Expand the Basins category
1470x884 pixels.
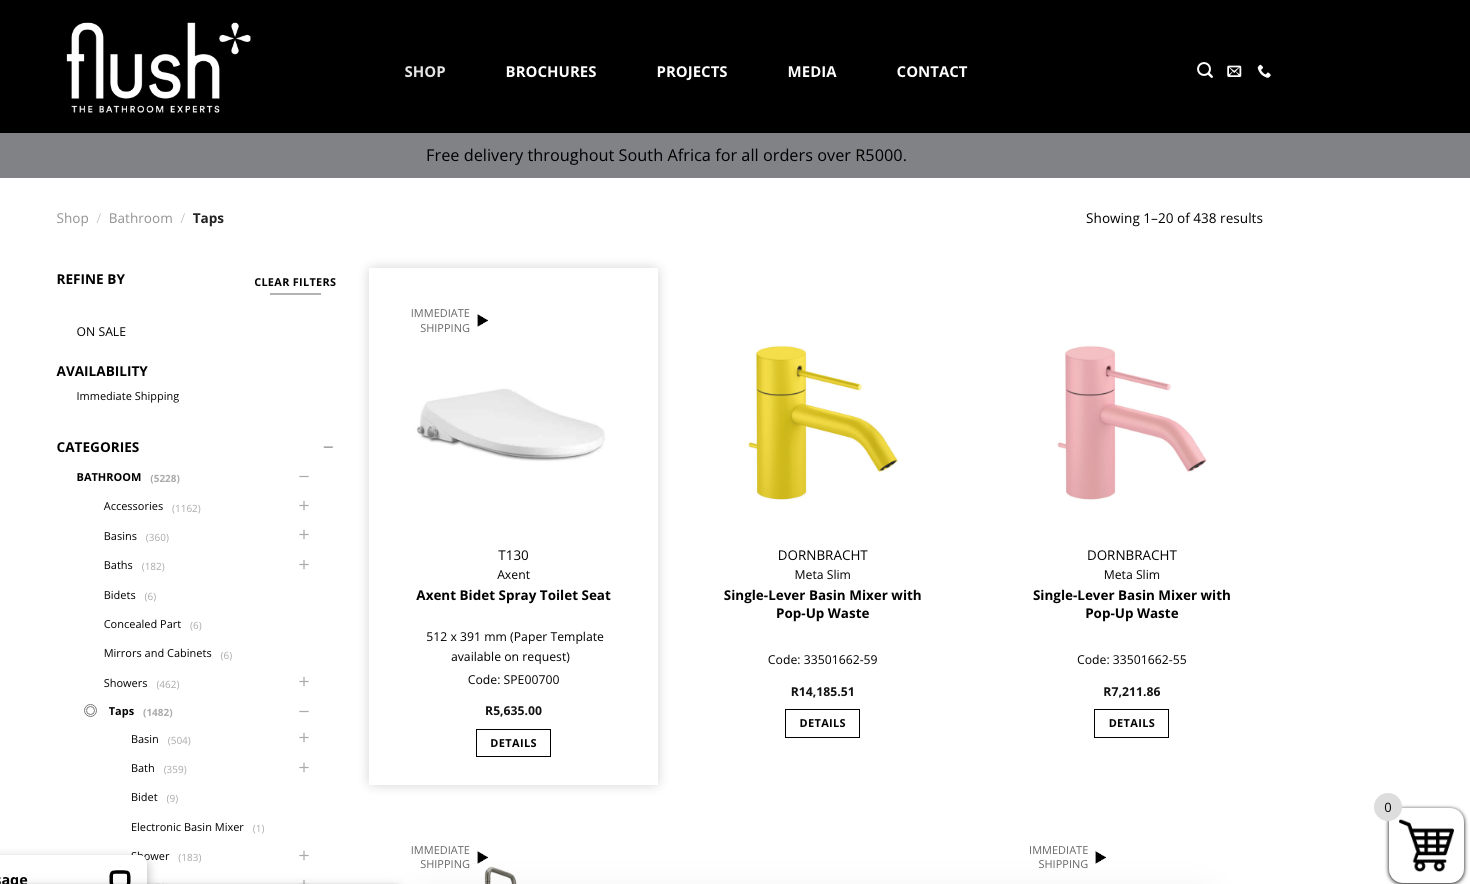(304, 535)
